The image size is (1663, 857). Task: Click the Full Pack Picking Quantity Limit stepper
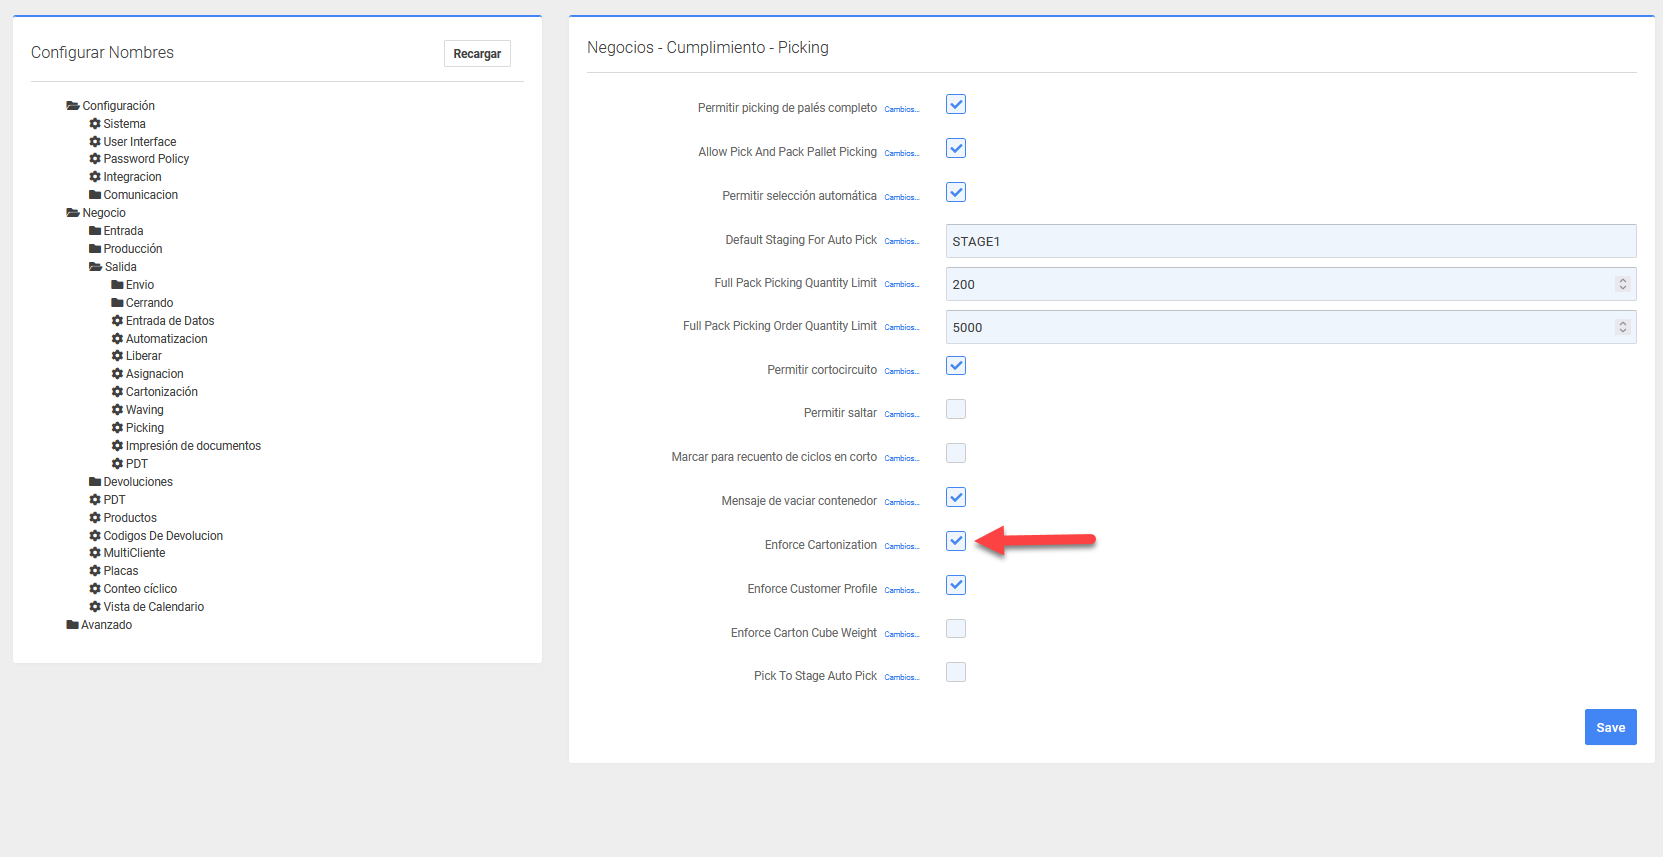coord(1622,284)
